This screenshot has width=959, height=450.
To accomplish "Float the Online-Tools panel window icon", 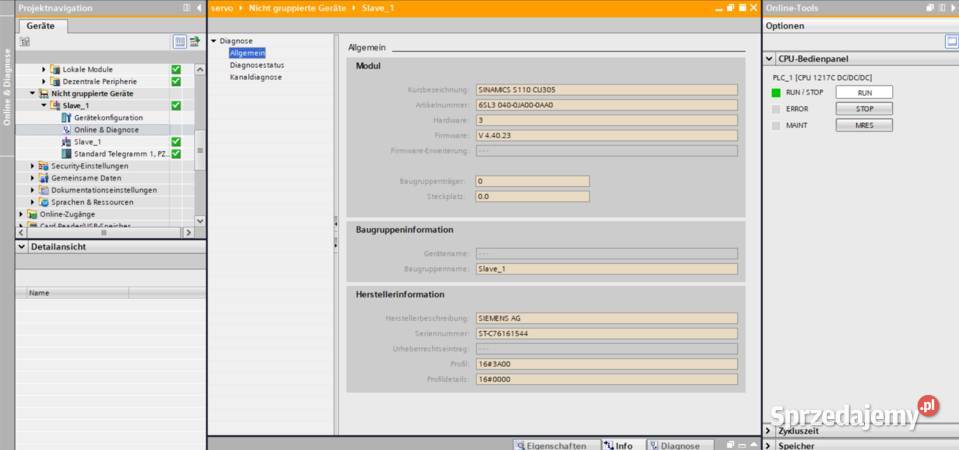I will pyautogui.click(x=931, y=7).
